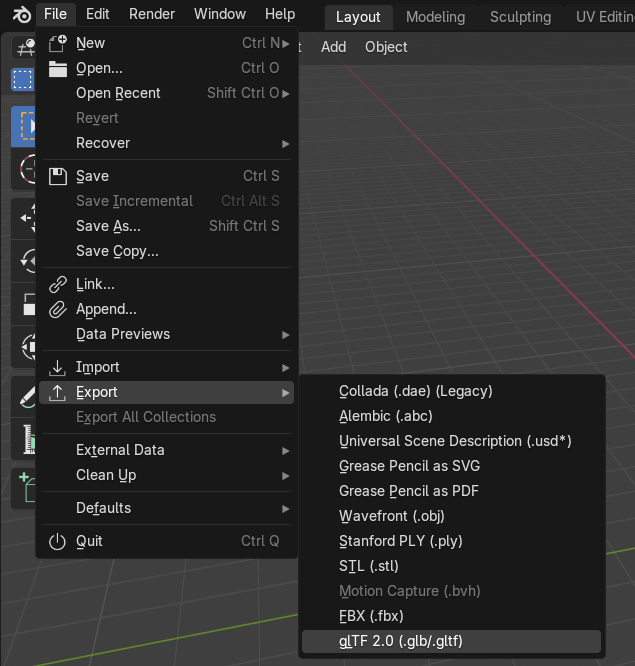Click the Quit power icon
The image size is (635, 666).
pos(57,541)
